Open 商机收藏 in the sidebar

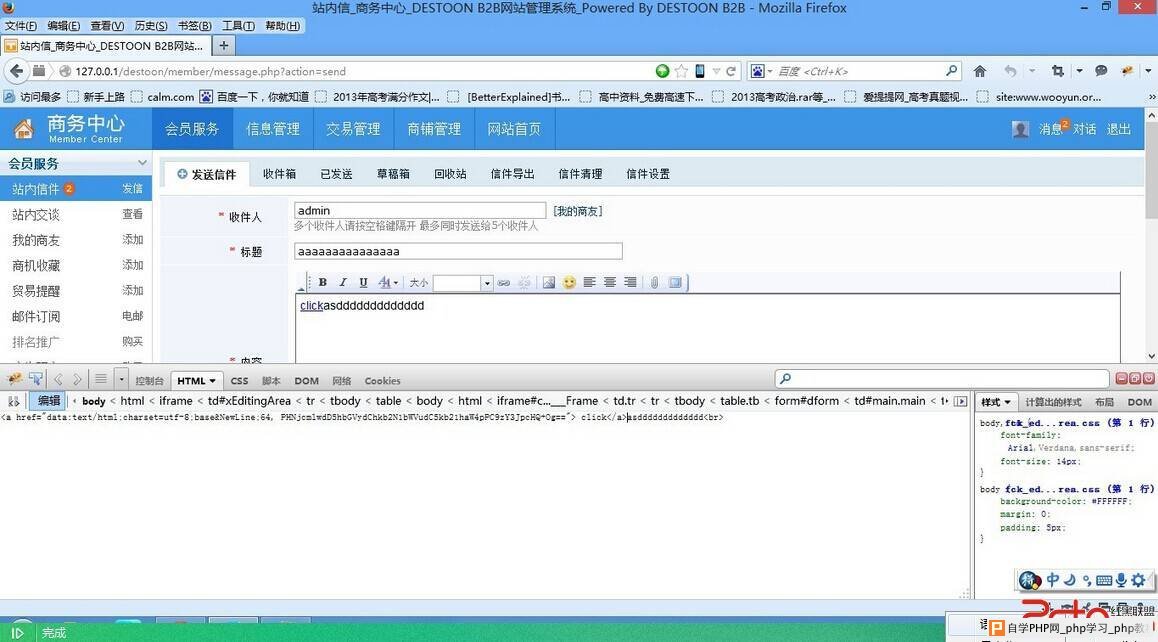coord(35,266)
